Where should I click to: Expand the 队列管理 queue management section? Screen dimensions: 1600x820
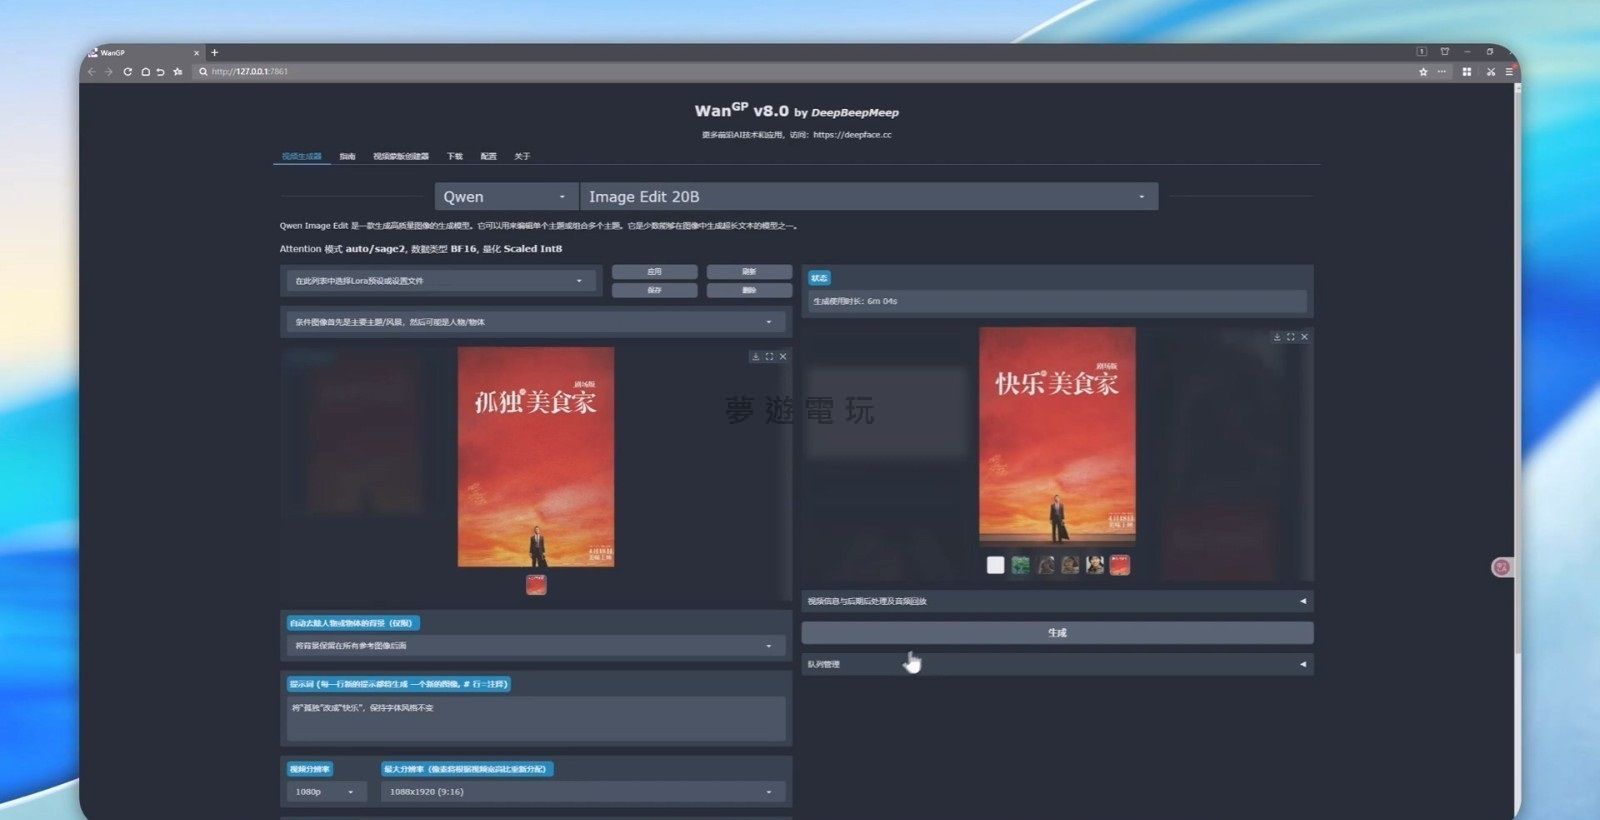1056,664
